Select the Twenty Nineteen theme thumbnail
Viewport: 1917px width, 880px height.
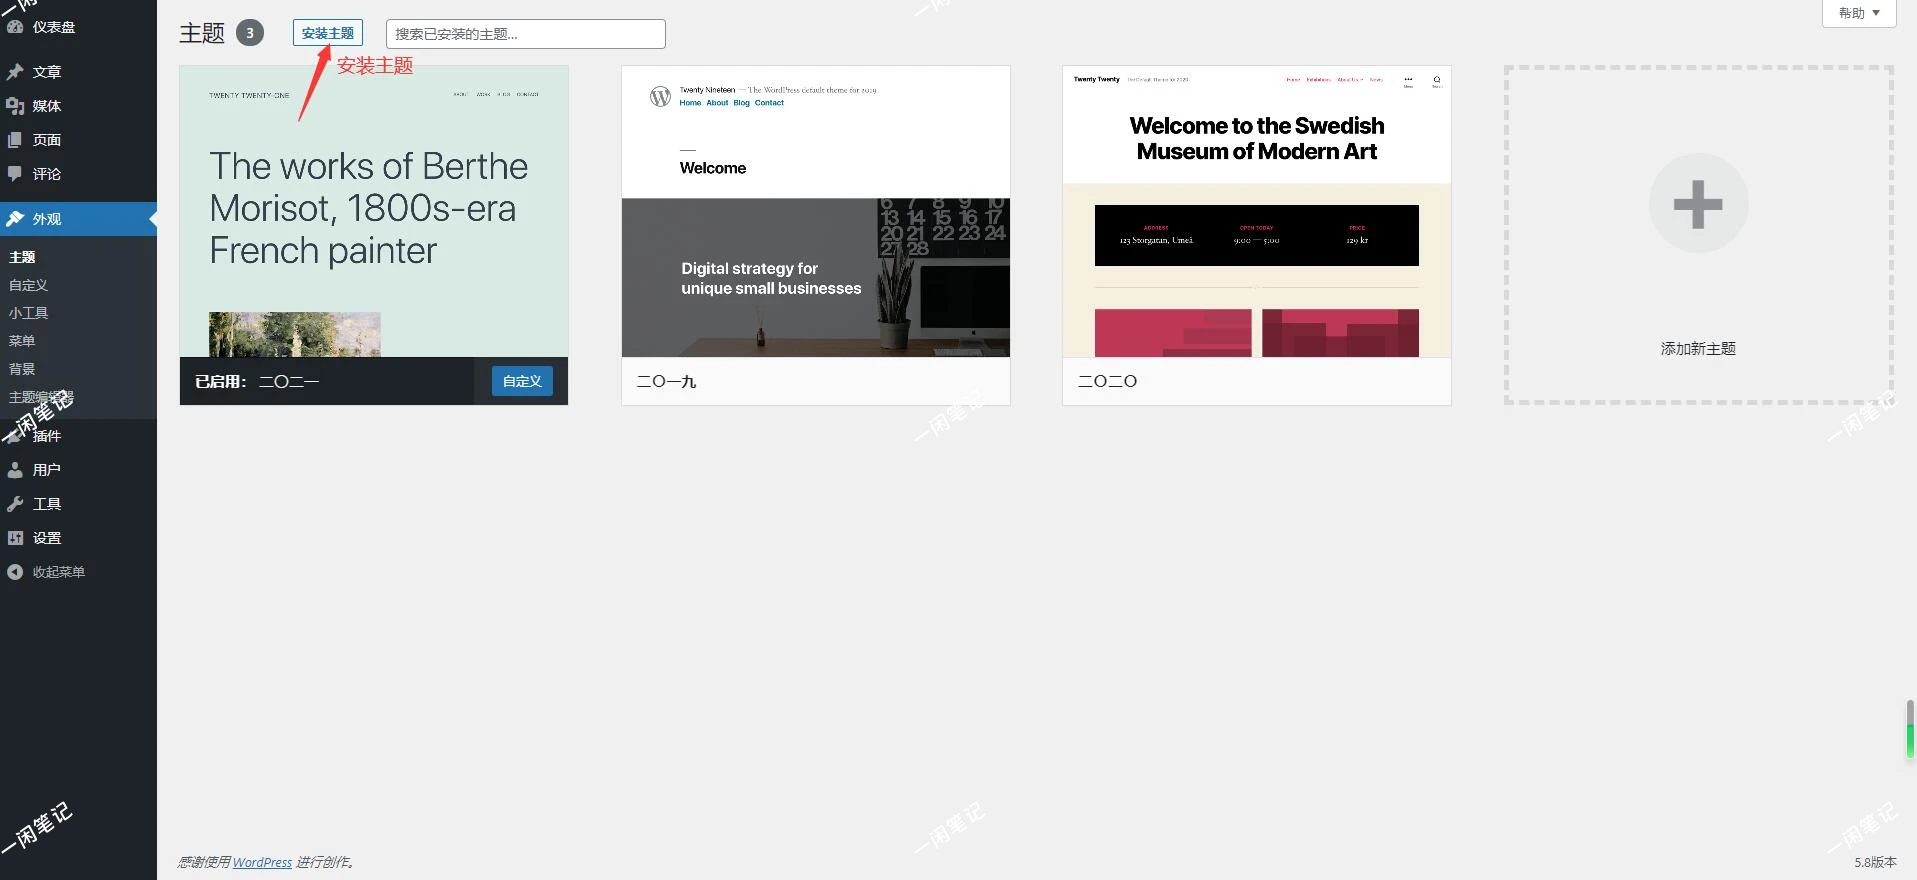tap(815, 212)
